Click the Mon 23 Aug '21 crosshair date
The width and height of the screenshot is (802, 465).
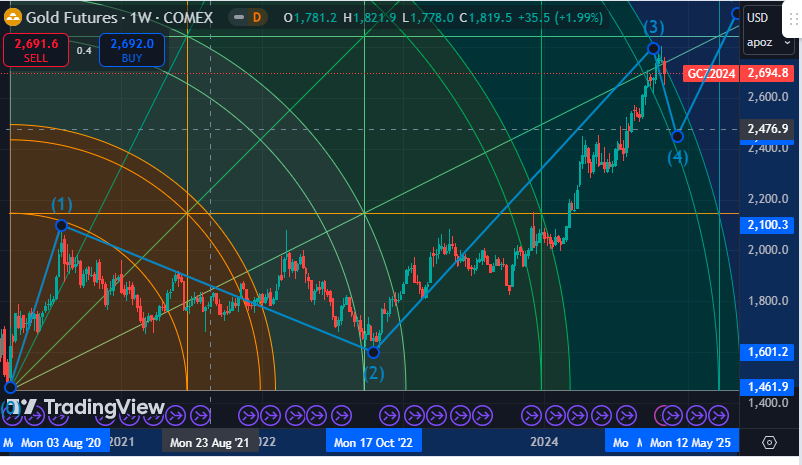209,442
